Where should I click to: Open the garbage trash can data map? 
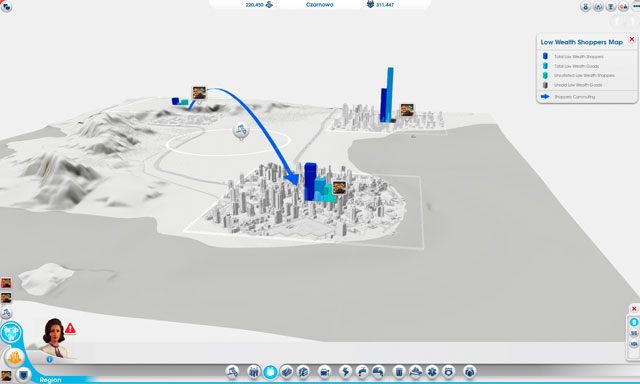coord(399,372)
